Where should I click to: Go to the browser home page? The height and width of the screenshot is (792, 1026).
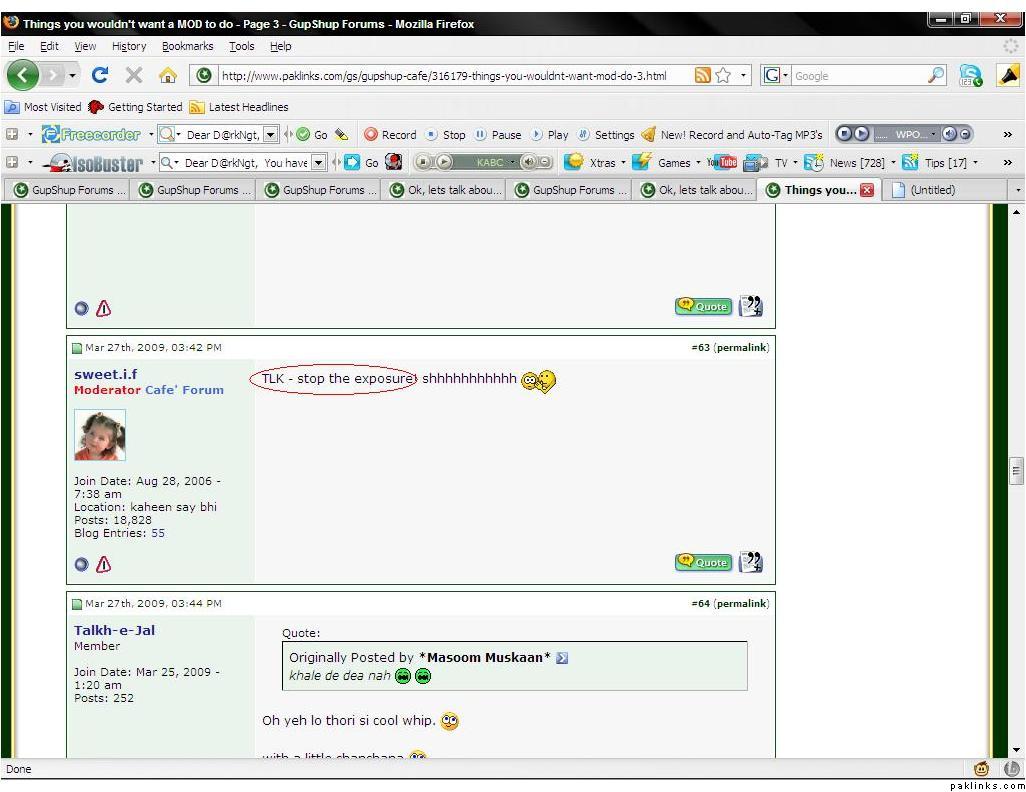point(167,75)
